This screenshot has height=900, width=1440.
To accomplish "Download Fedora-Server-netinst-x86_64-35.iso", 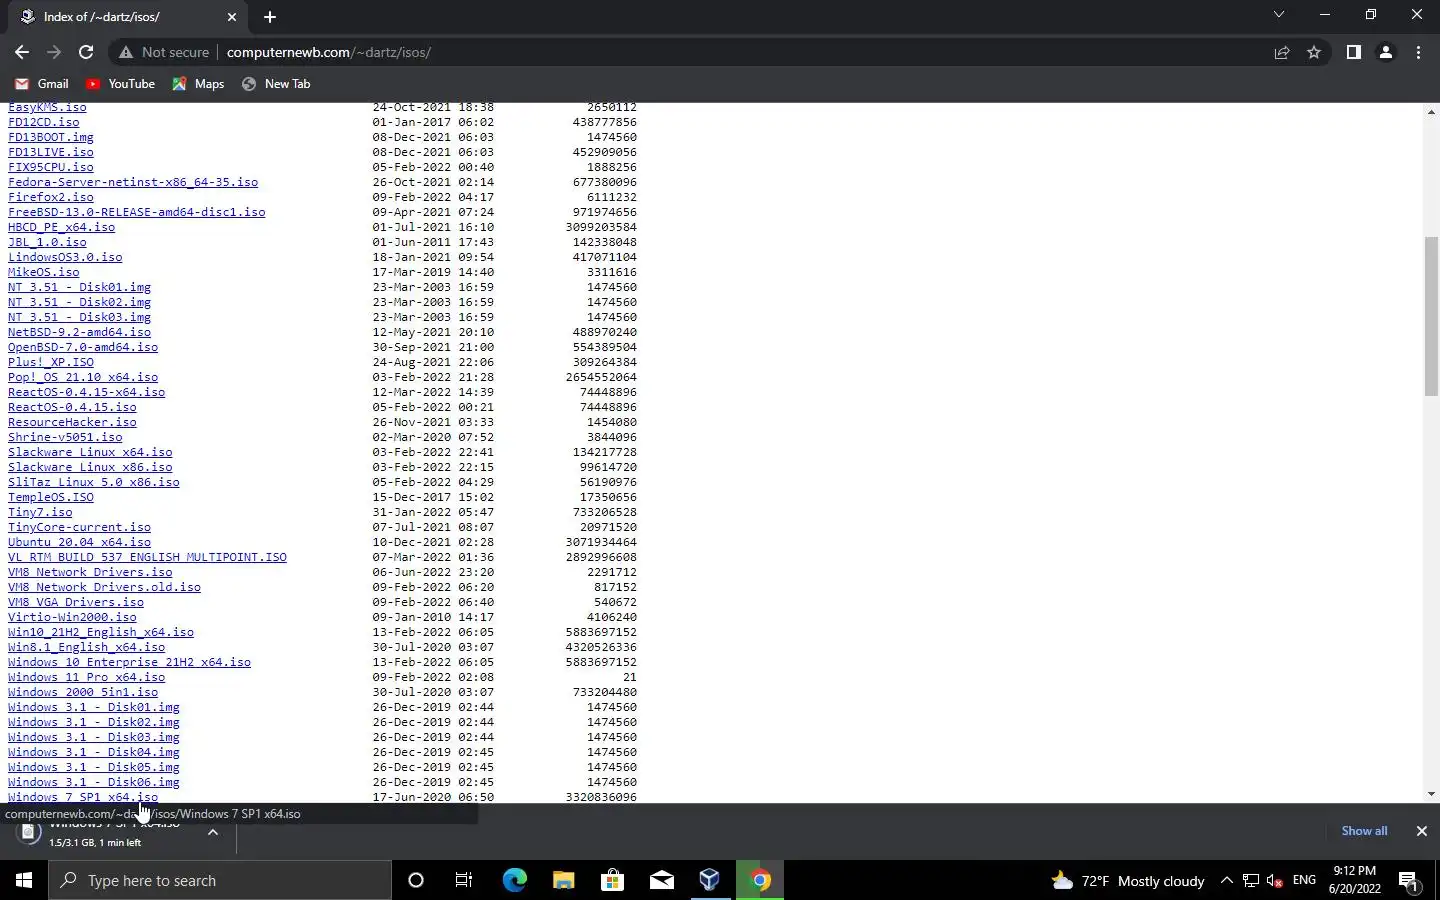I will (133, 182).
